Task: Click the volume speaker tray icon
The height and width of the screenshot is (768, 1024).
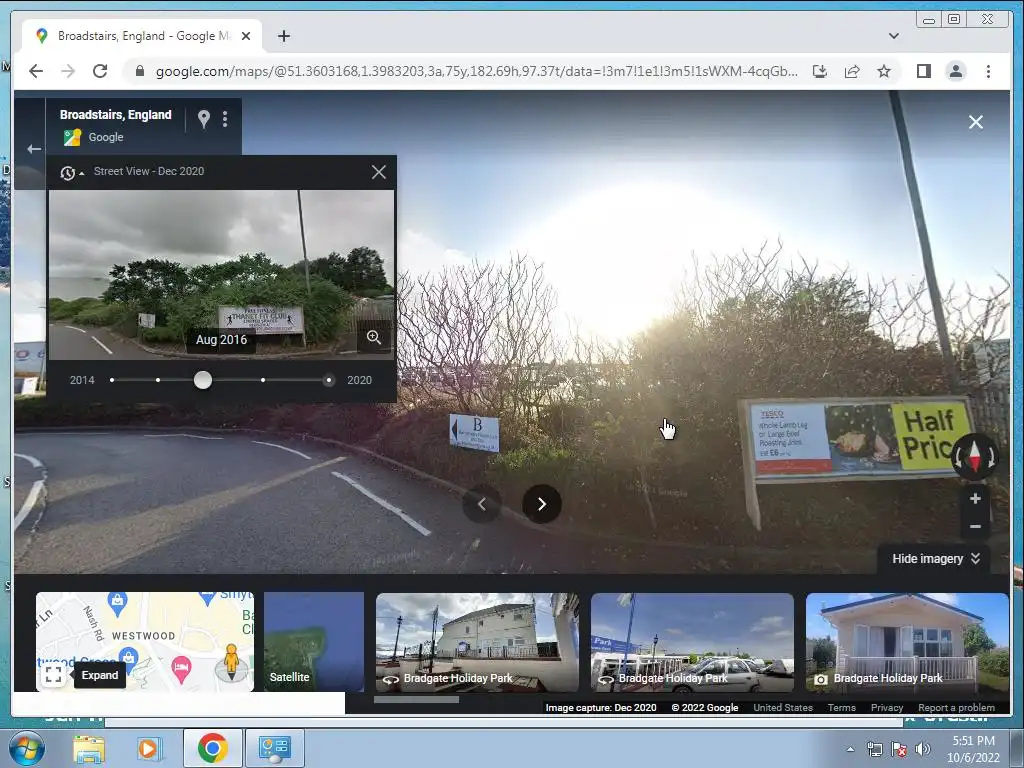Action: (x=923, y=749)
